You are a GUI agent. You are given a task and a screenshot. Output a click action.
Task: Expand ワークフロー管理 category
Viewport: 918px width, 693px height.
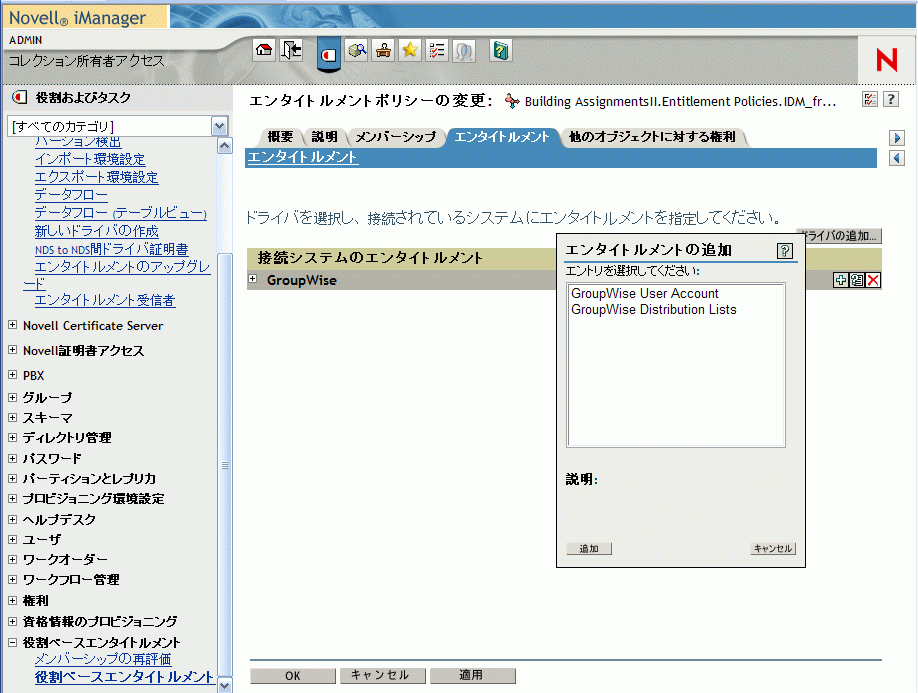12,579
